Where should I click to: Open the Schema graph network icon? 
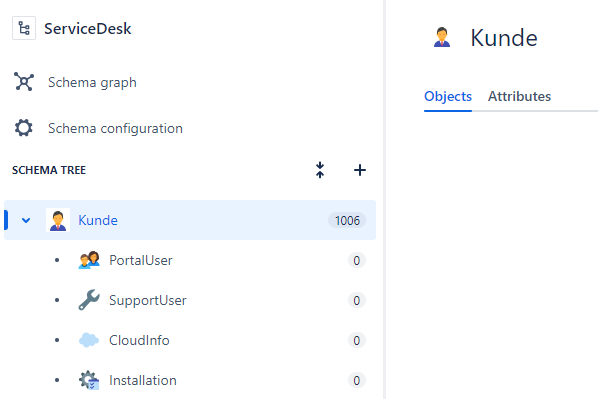[x=24, y=82]
